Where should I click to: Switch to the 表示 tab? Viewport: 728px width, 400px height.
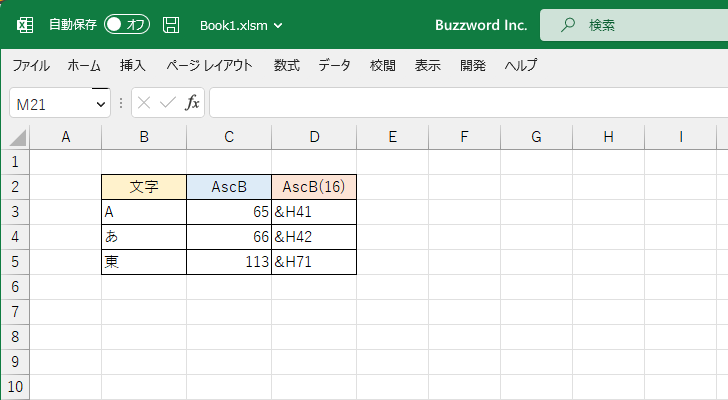coord(428,65)
